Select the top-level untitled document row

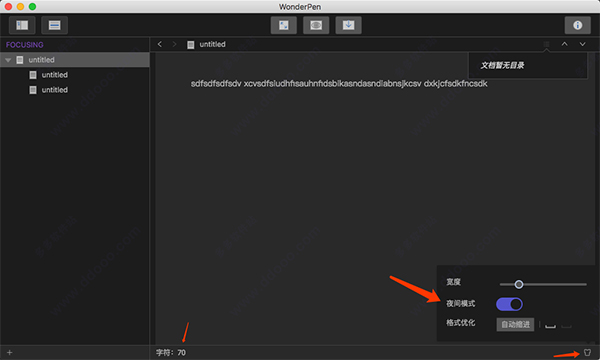coord(75,60)
